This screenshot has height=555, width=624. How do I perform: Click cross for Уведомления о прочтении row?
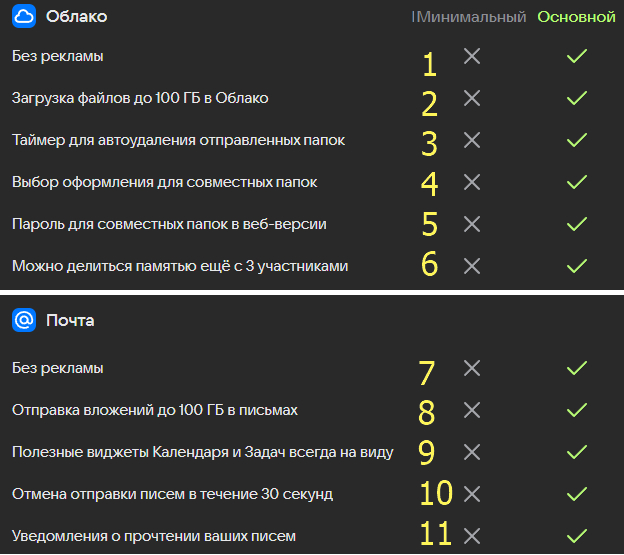point(473,536)
